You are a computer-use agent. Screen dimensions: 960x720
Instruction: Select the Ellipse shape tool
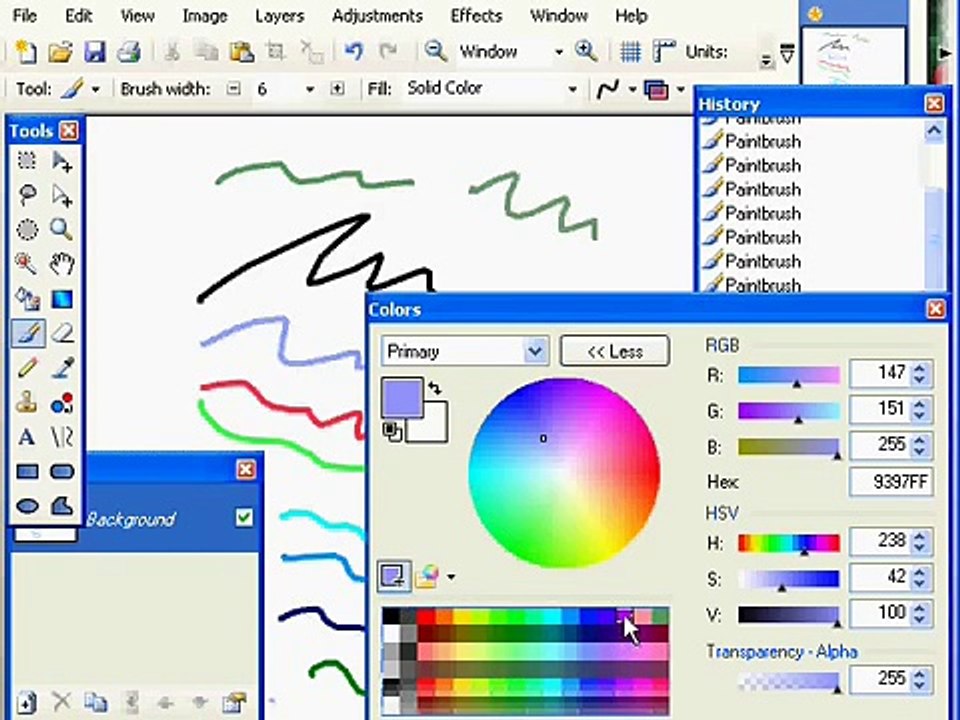[x=27, y=506]
